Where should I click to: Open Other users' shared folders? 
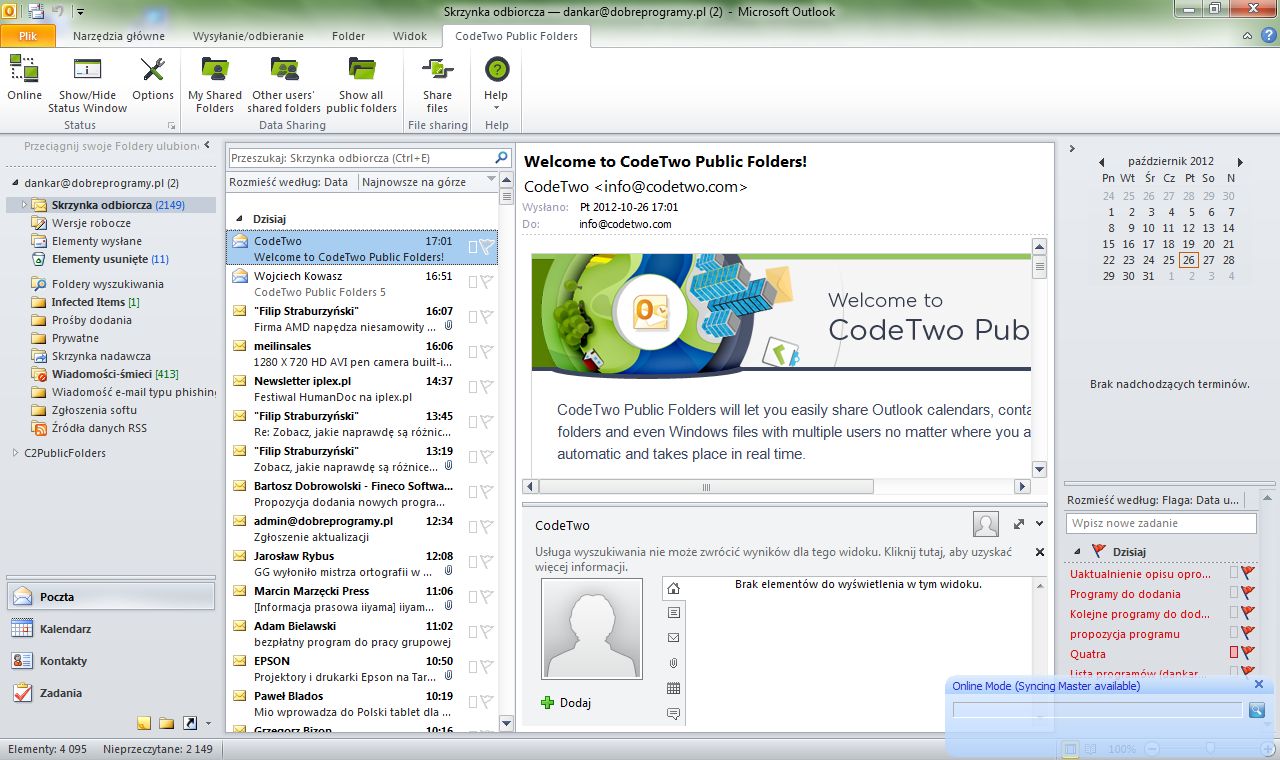coord(284,84)
